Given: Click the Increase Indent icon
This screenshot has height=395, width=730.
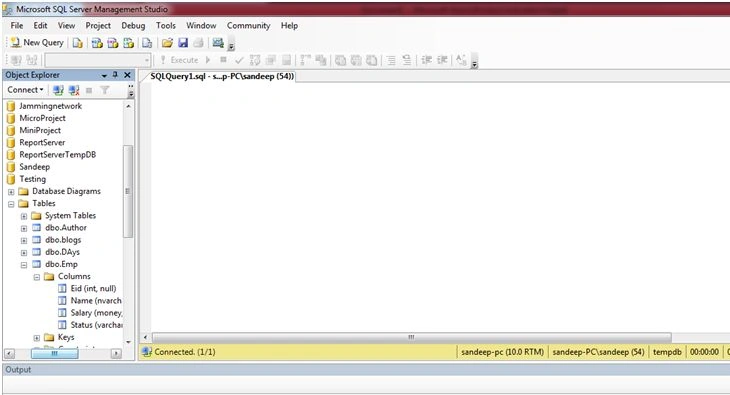Looking at the screenshot, I should [442, 60].
